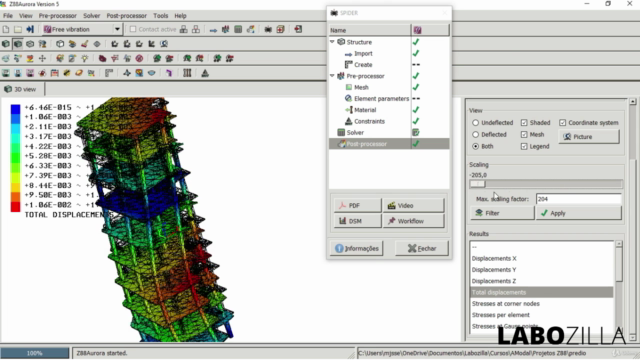Image resolution: width=640 pixels, height=360 pixels.
Task: Click the black SPIDER icon in top toolbar
Action: [268, 29]
